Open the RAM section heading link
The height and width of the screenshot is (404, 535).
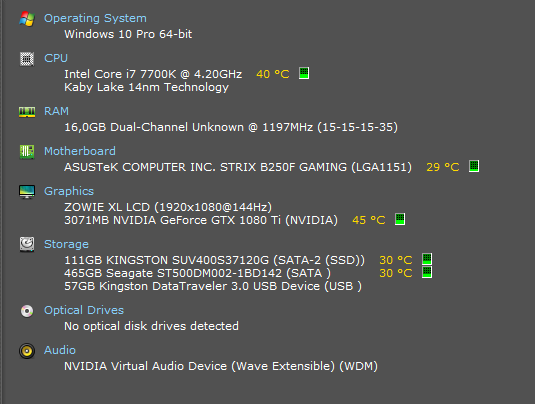[x=56, y=111]
